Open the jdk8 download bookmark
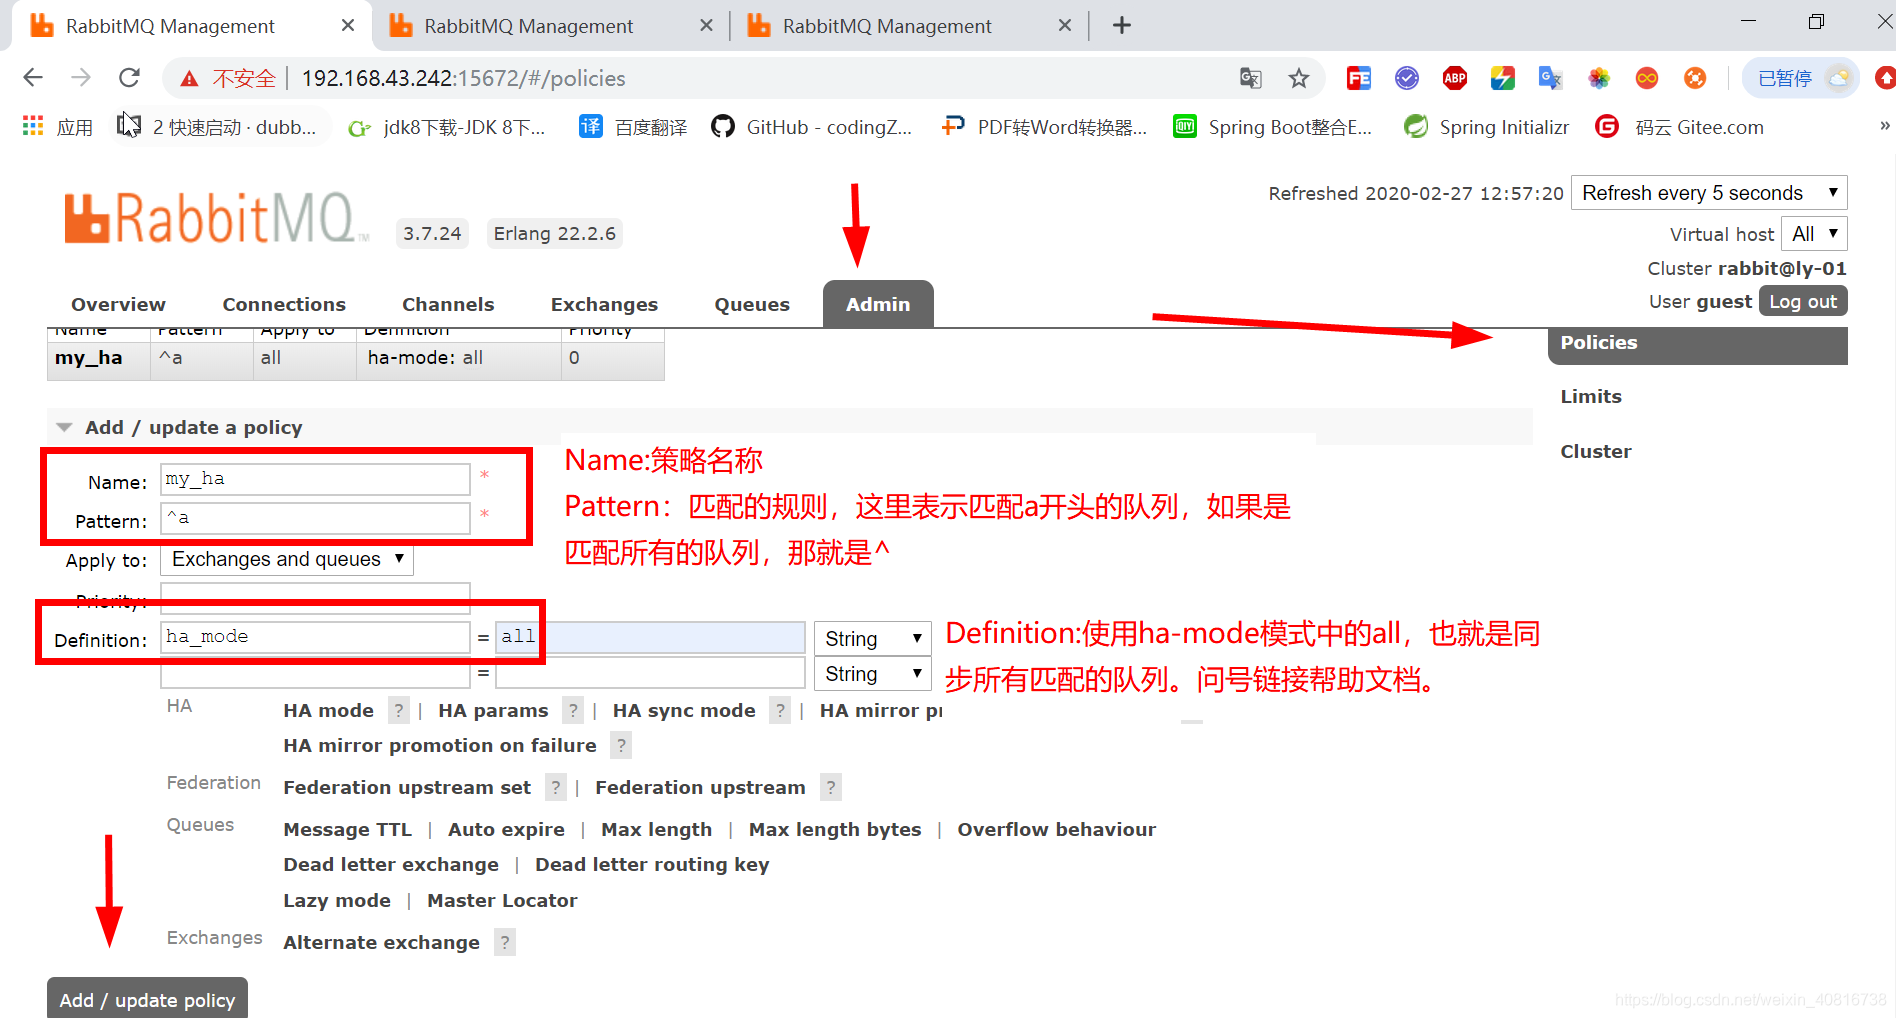Image resolution: width=1896 pixels, height=1018 pixels. (447, 127)
